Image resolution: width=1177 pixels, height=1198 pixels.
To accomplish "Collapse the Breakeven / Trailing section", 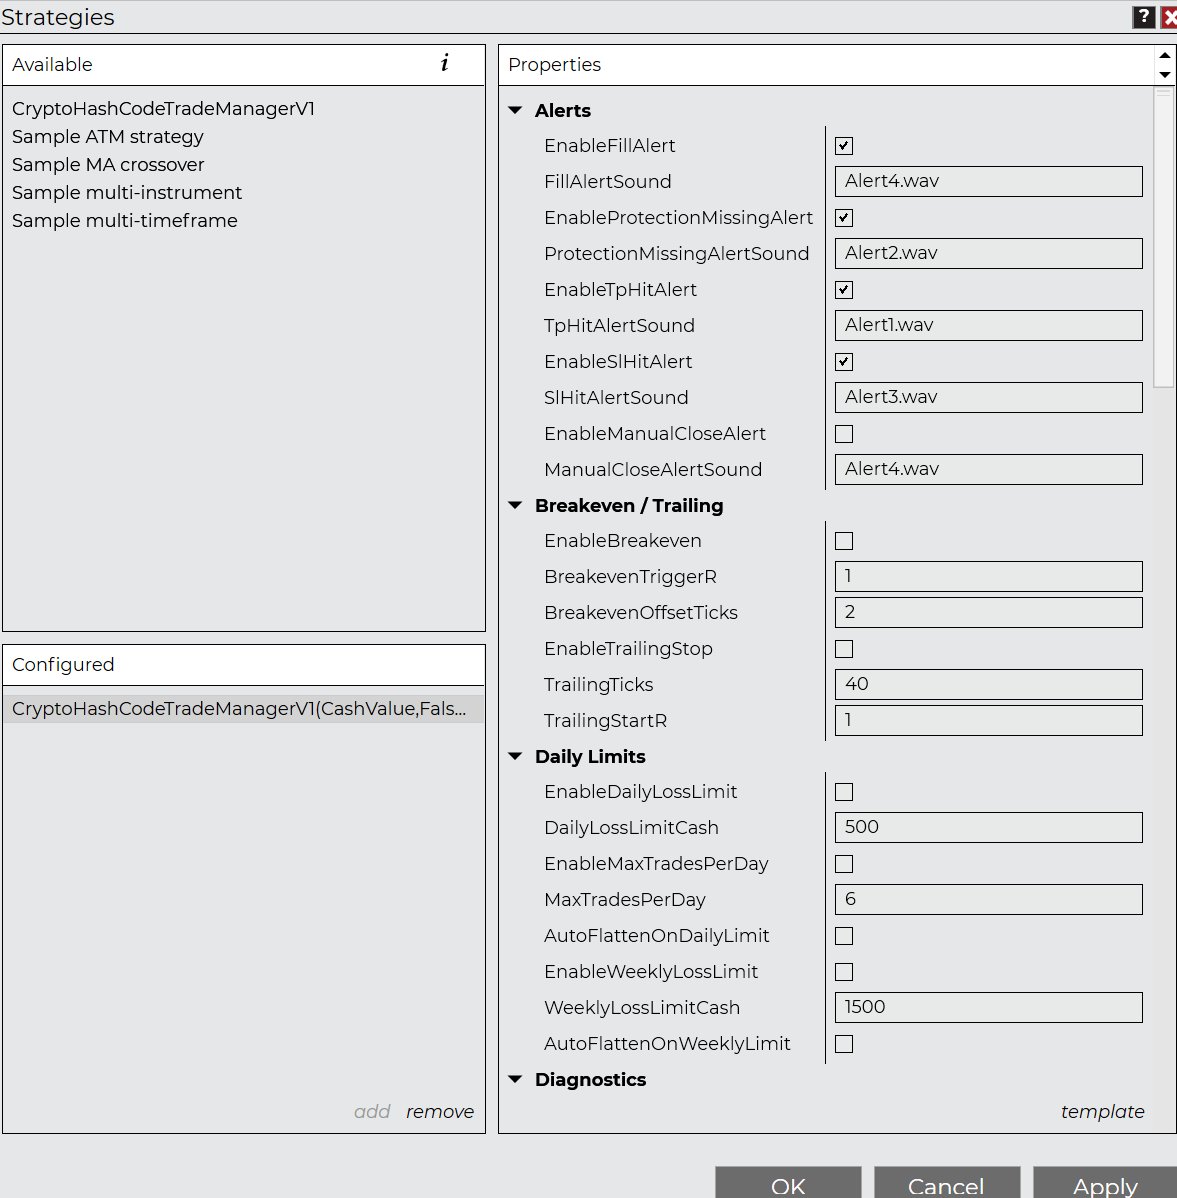I will (x=516, y=506).
